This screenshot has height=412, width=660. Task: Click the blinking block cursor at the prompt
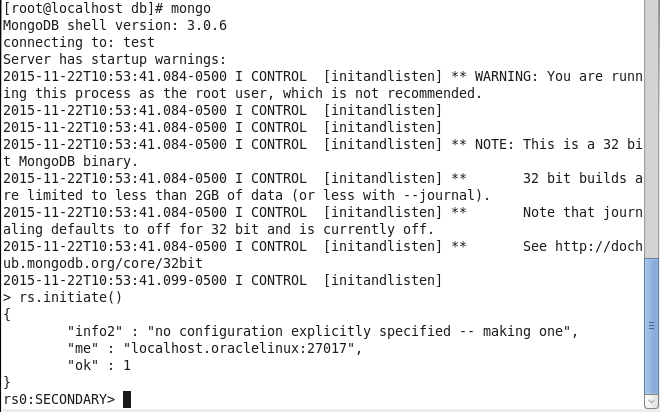(127, 399)
